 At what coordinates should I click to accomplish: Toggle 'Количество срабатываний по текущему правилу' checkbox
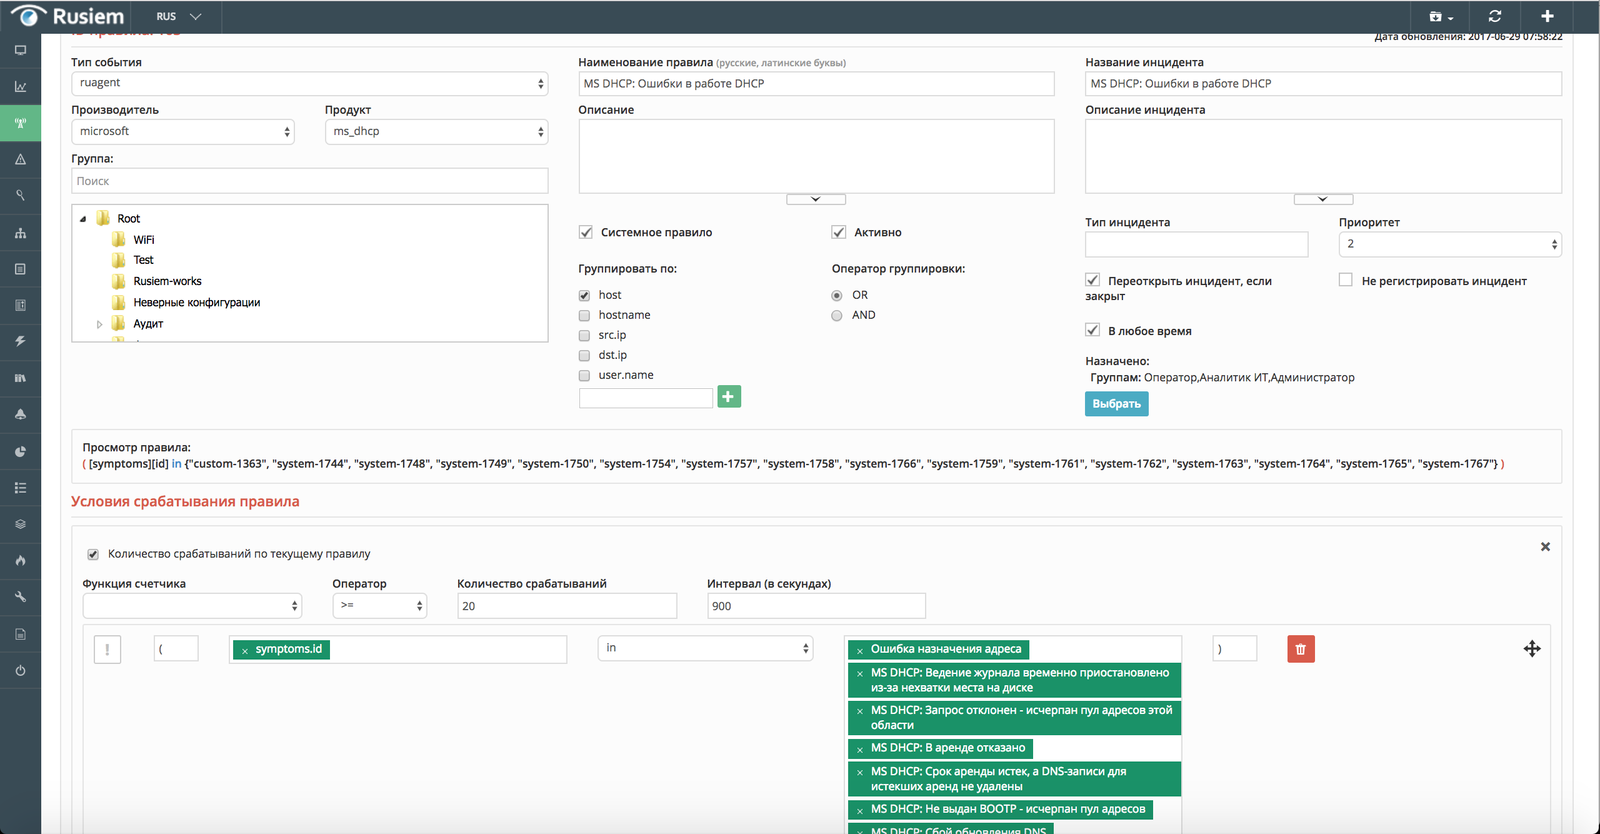[93, 554]
